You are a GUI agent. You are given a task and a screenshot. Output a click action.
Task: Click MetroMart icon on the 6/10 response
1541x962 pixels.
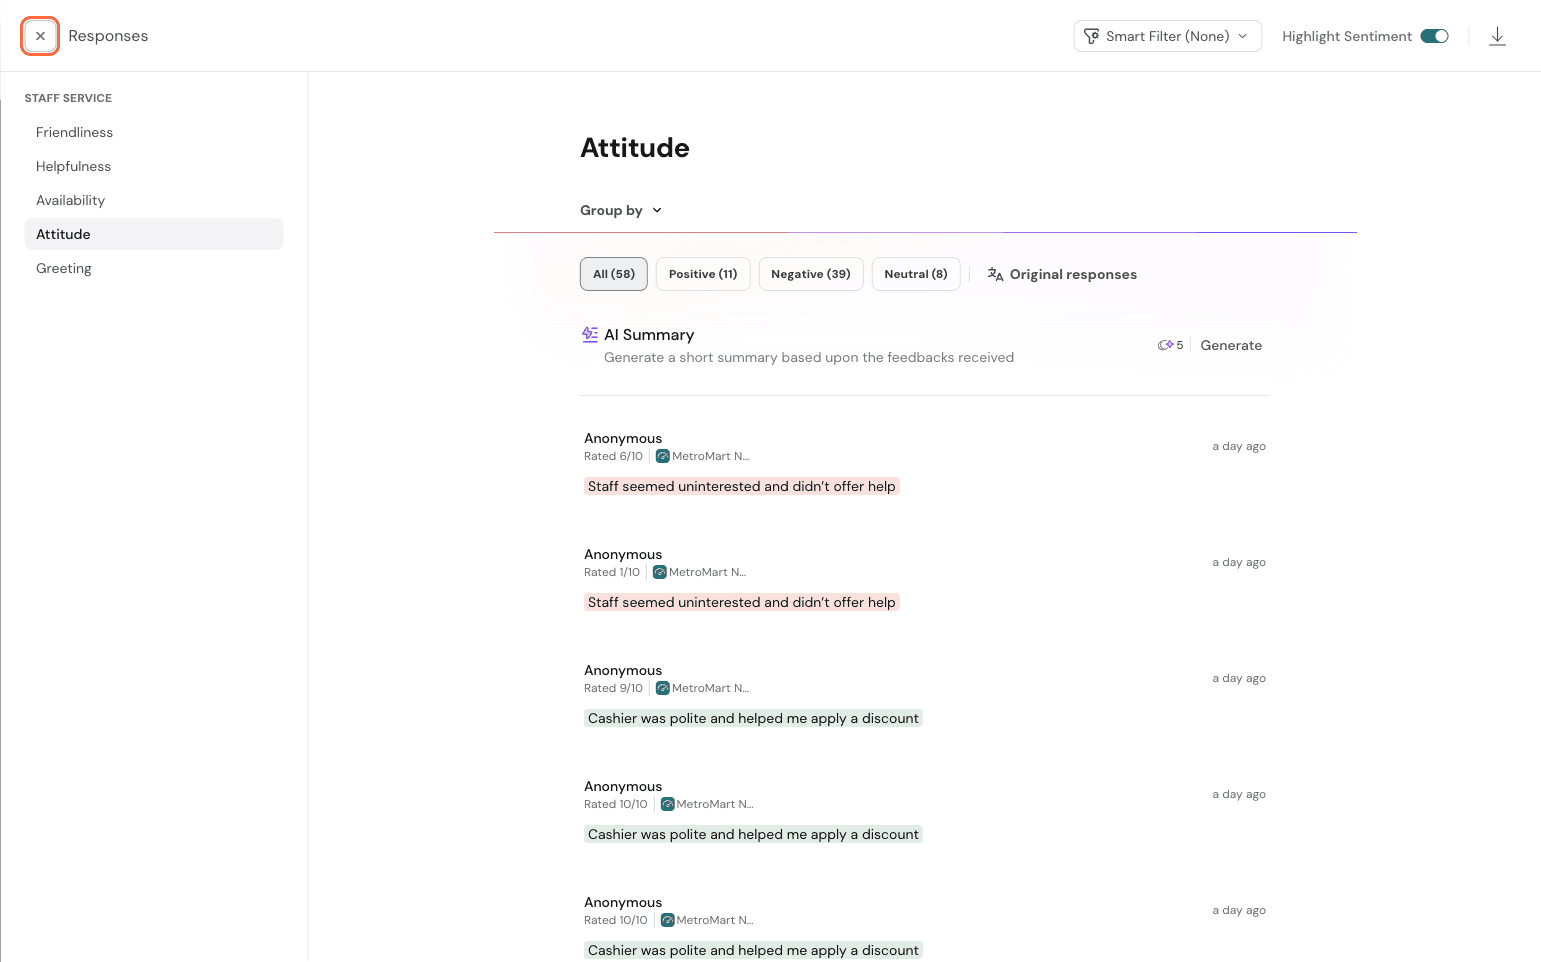click(x=662, y=456)
